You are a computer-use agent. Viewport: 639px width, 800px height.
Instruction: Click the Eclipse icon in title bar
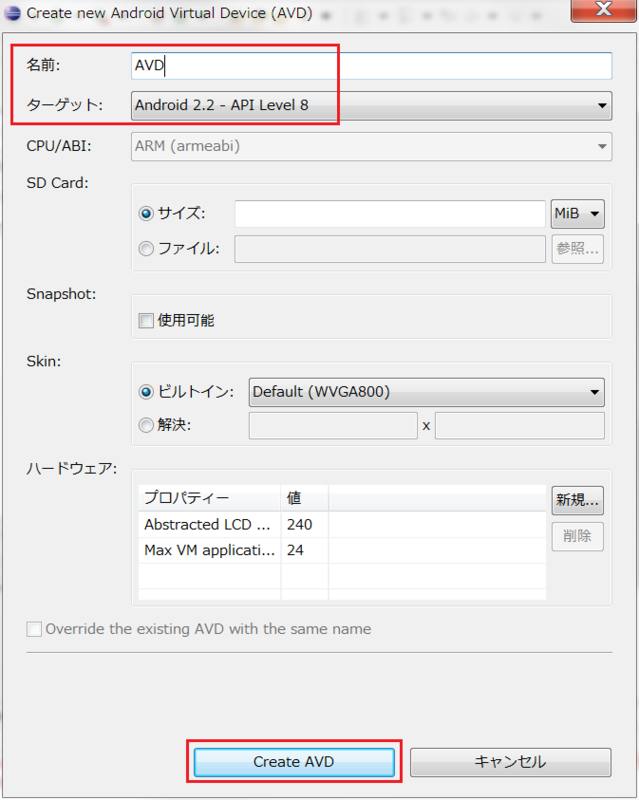point(12,13)
